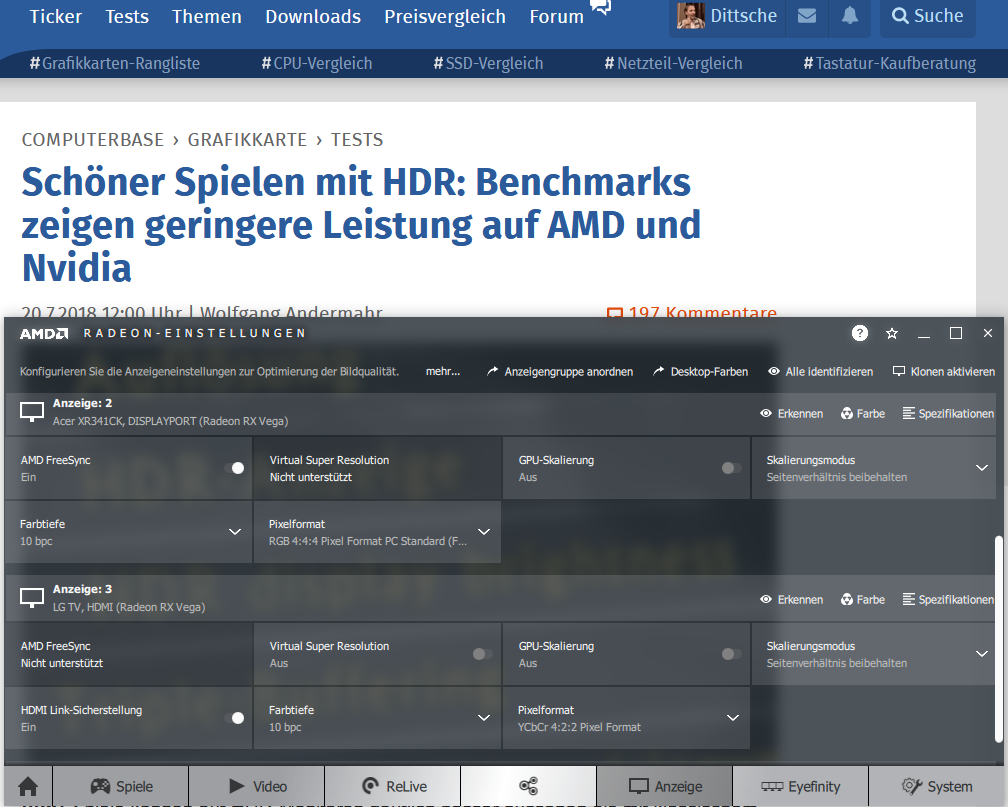Viewport: 1008px width, 807px height.
Task: Open Dittsche user profile with avatar
Action: coord(728,16)
